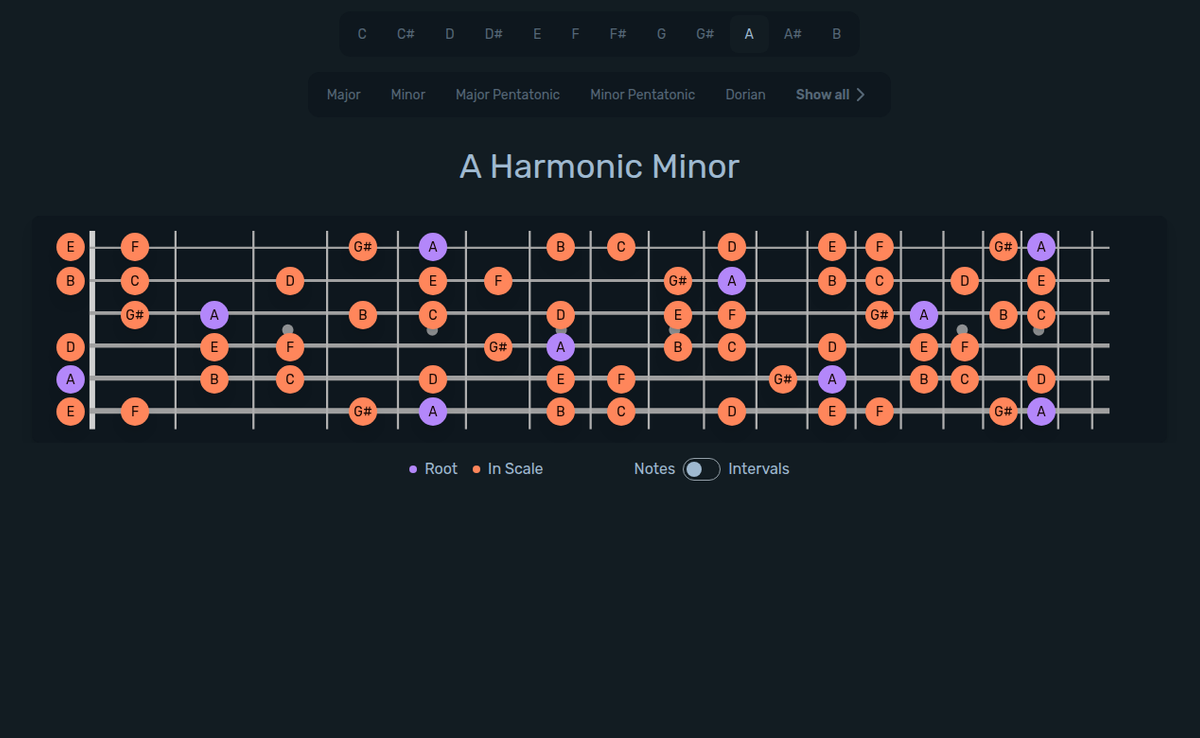1200x738 pixels.
Task: Click the C note at eighth fret, low E string
Action: pyautogui.click(x=620, y=411)
